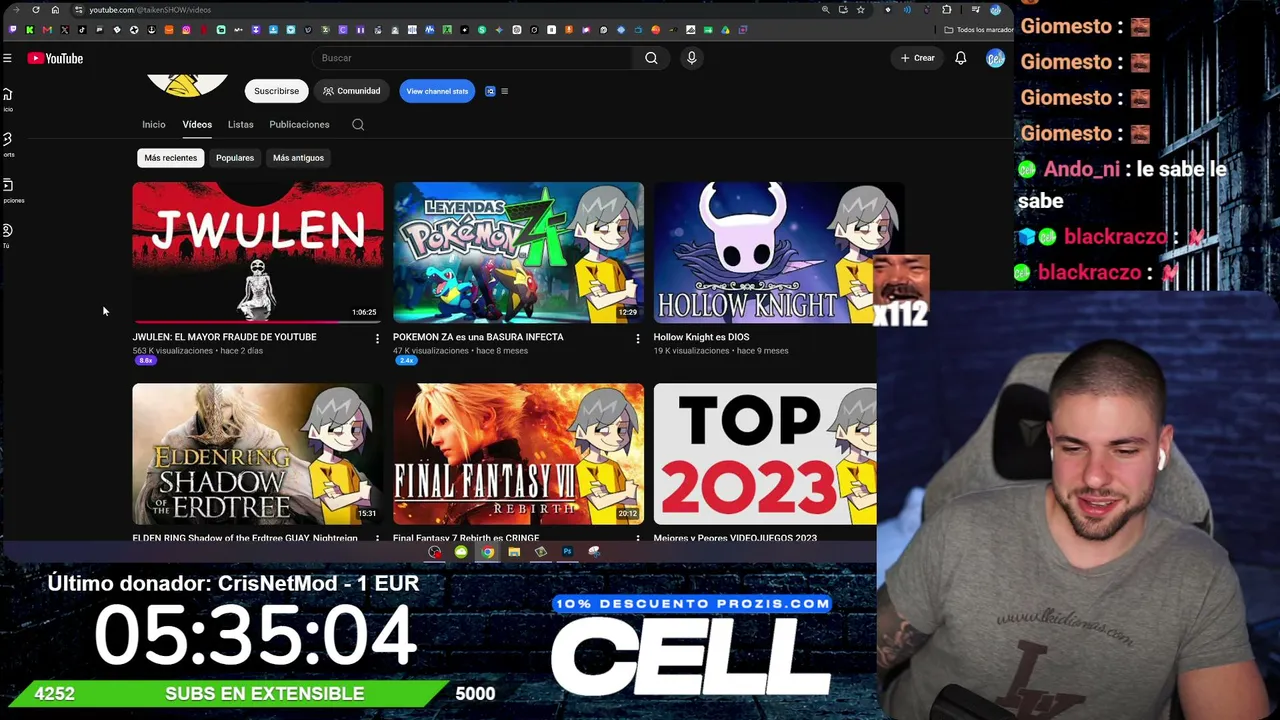Open options for JWULEN video

coord(377,339)
